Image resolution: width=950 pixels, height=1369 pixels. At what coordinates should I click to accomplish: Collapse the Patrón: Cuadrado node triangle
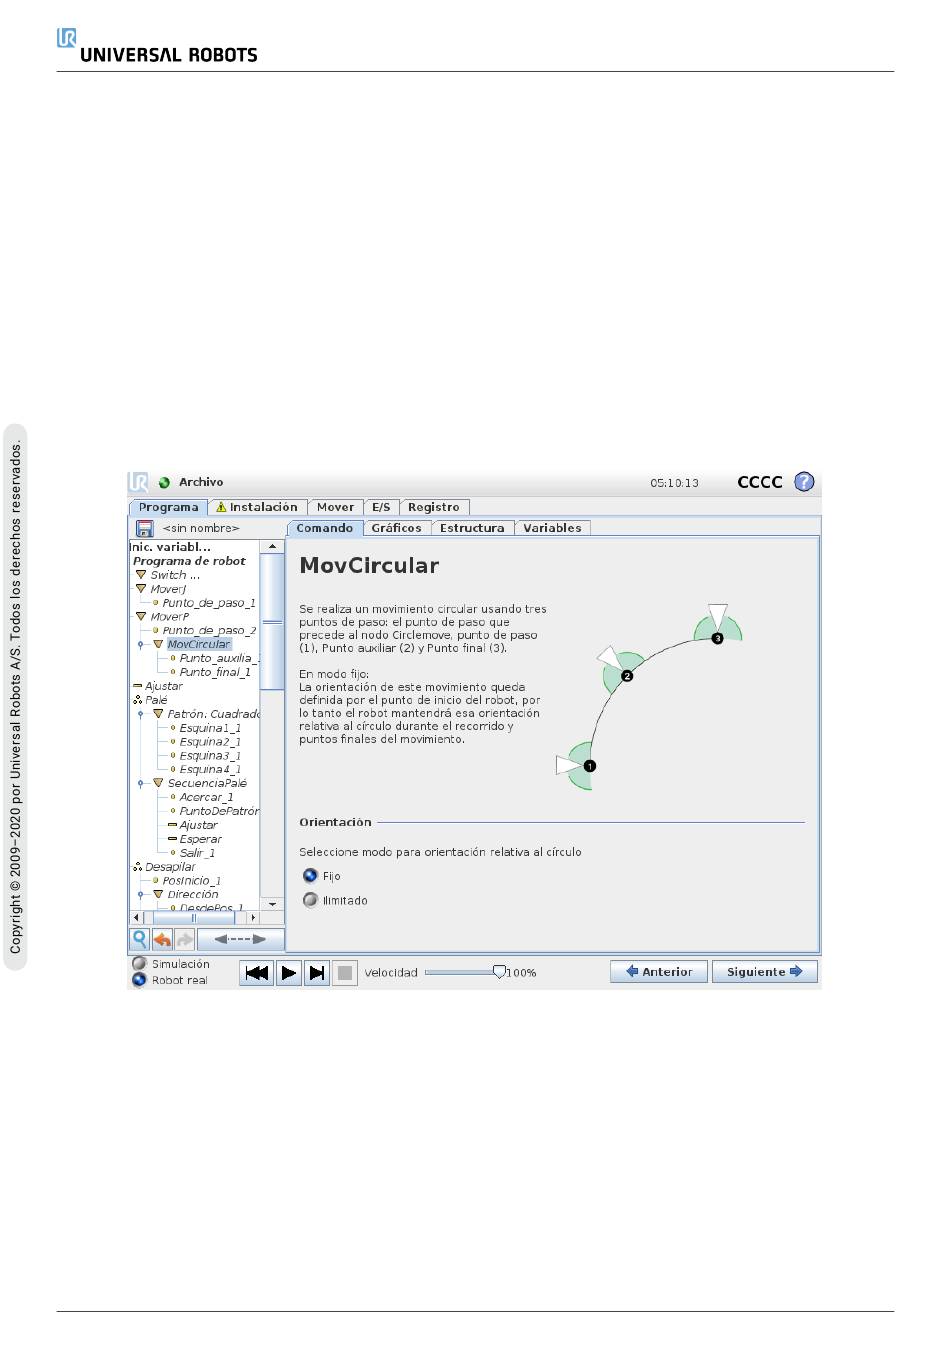coord(157,714)
